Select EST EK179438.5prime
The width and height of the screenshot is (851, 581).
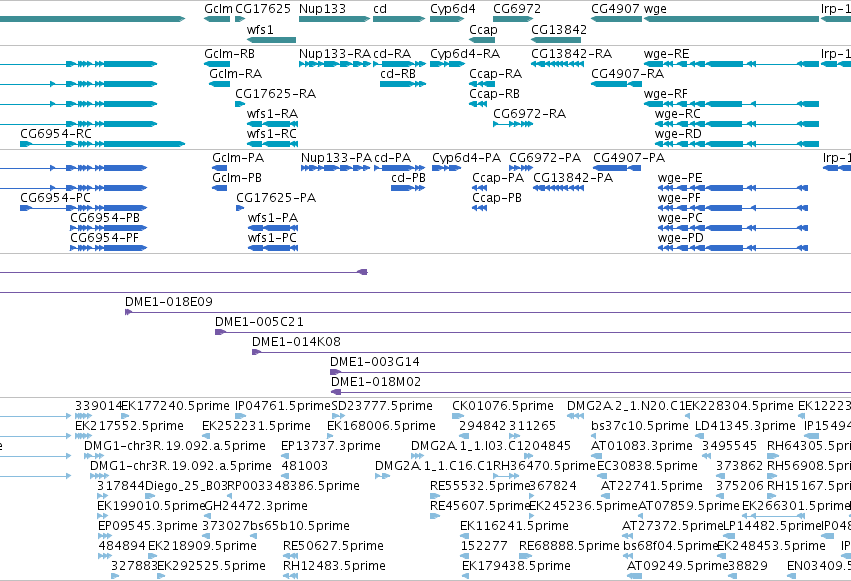516,566
